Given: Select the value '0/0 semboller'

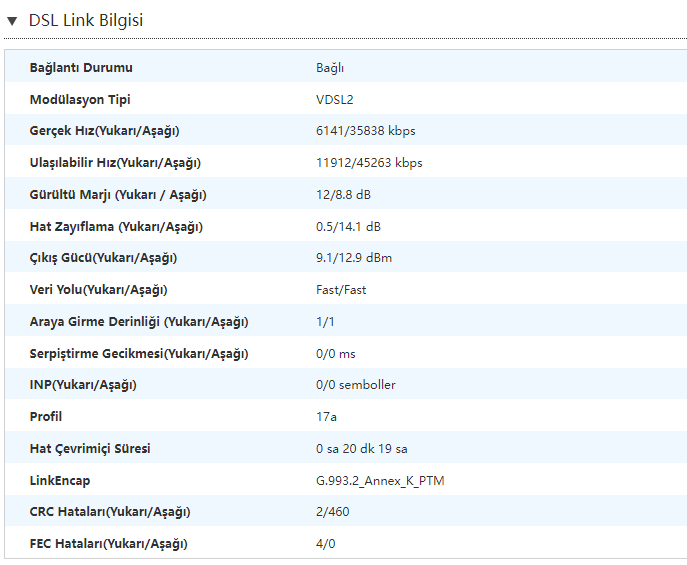Looking at the screenshot, I should [356, 385].
